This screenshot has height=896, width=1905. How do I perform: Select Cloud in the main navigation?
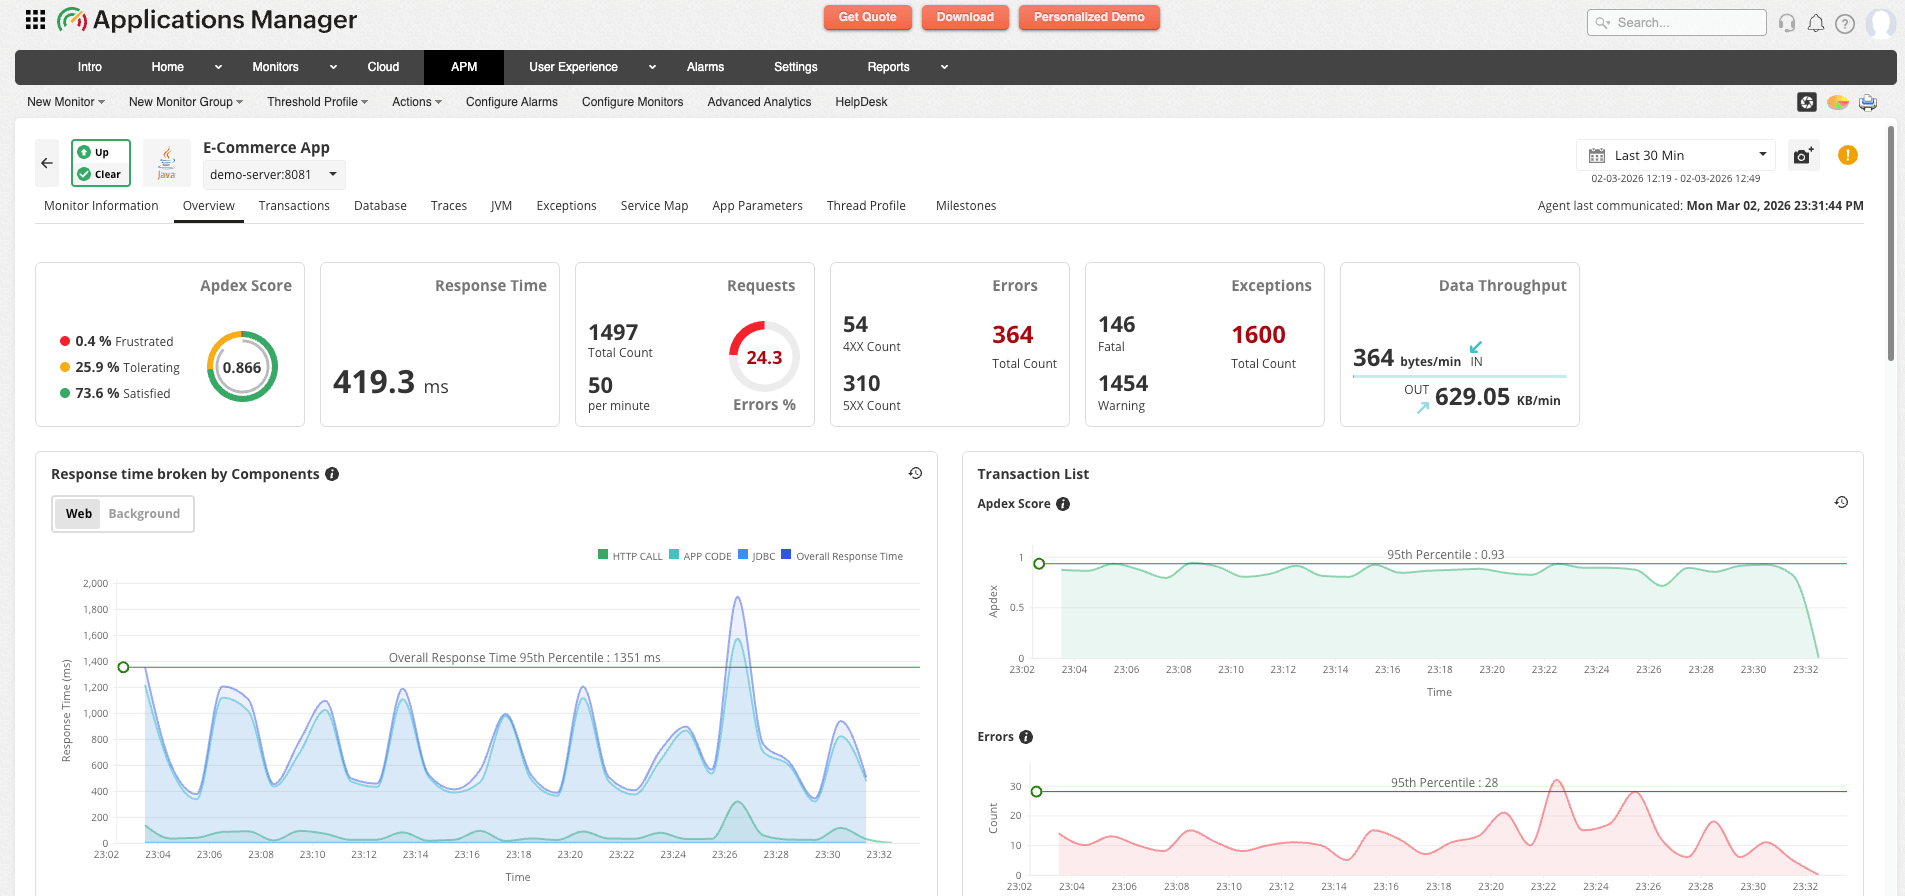(x=383, y=67)
